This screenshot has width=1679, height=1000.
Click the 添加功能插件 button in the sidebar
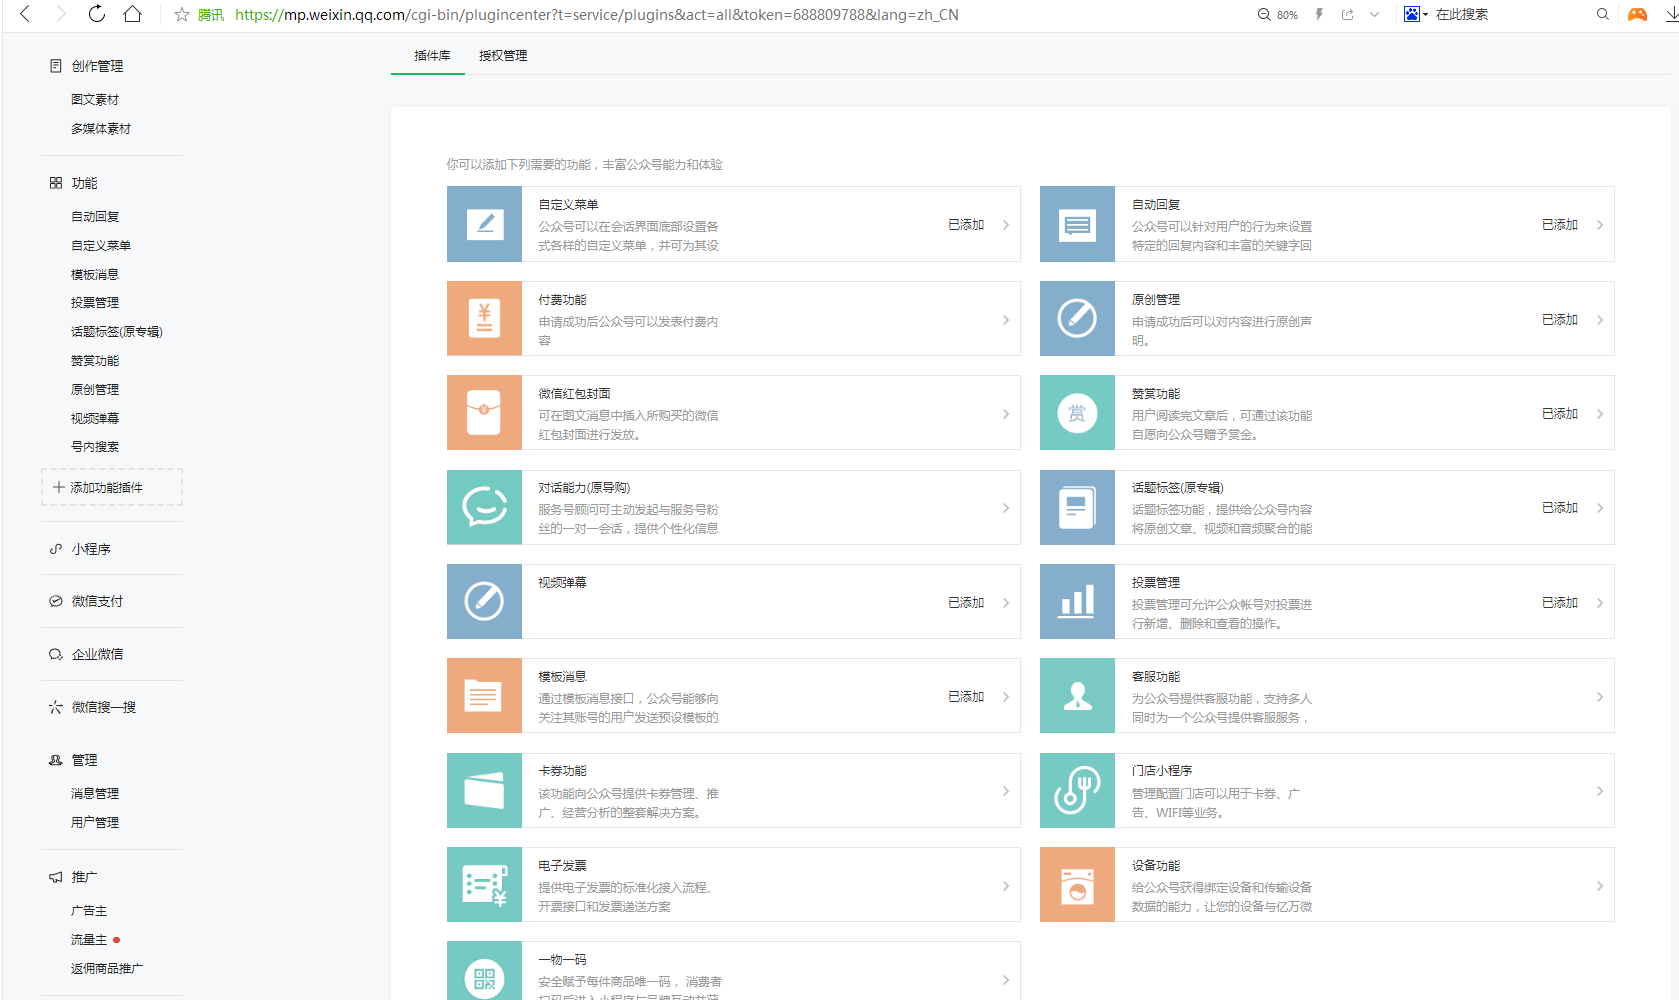tap(112, 487)
